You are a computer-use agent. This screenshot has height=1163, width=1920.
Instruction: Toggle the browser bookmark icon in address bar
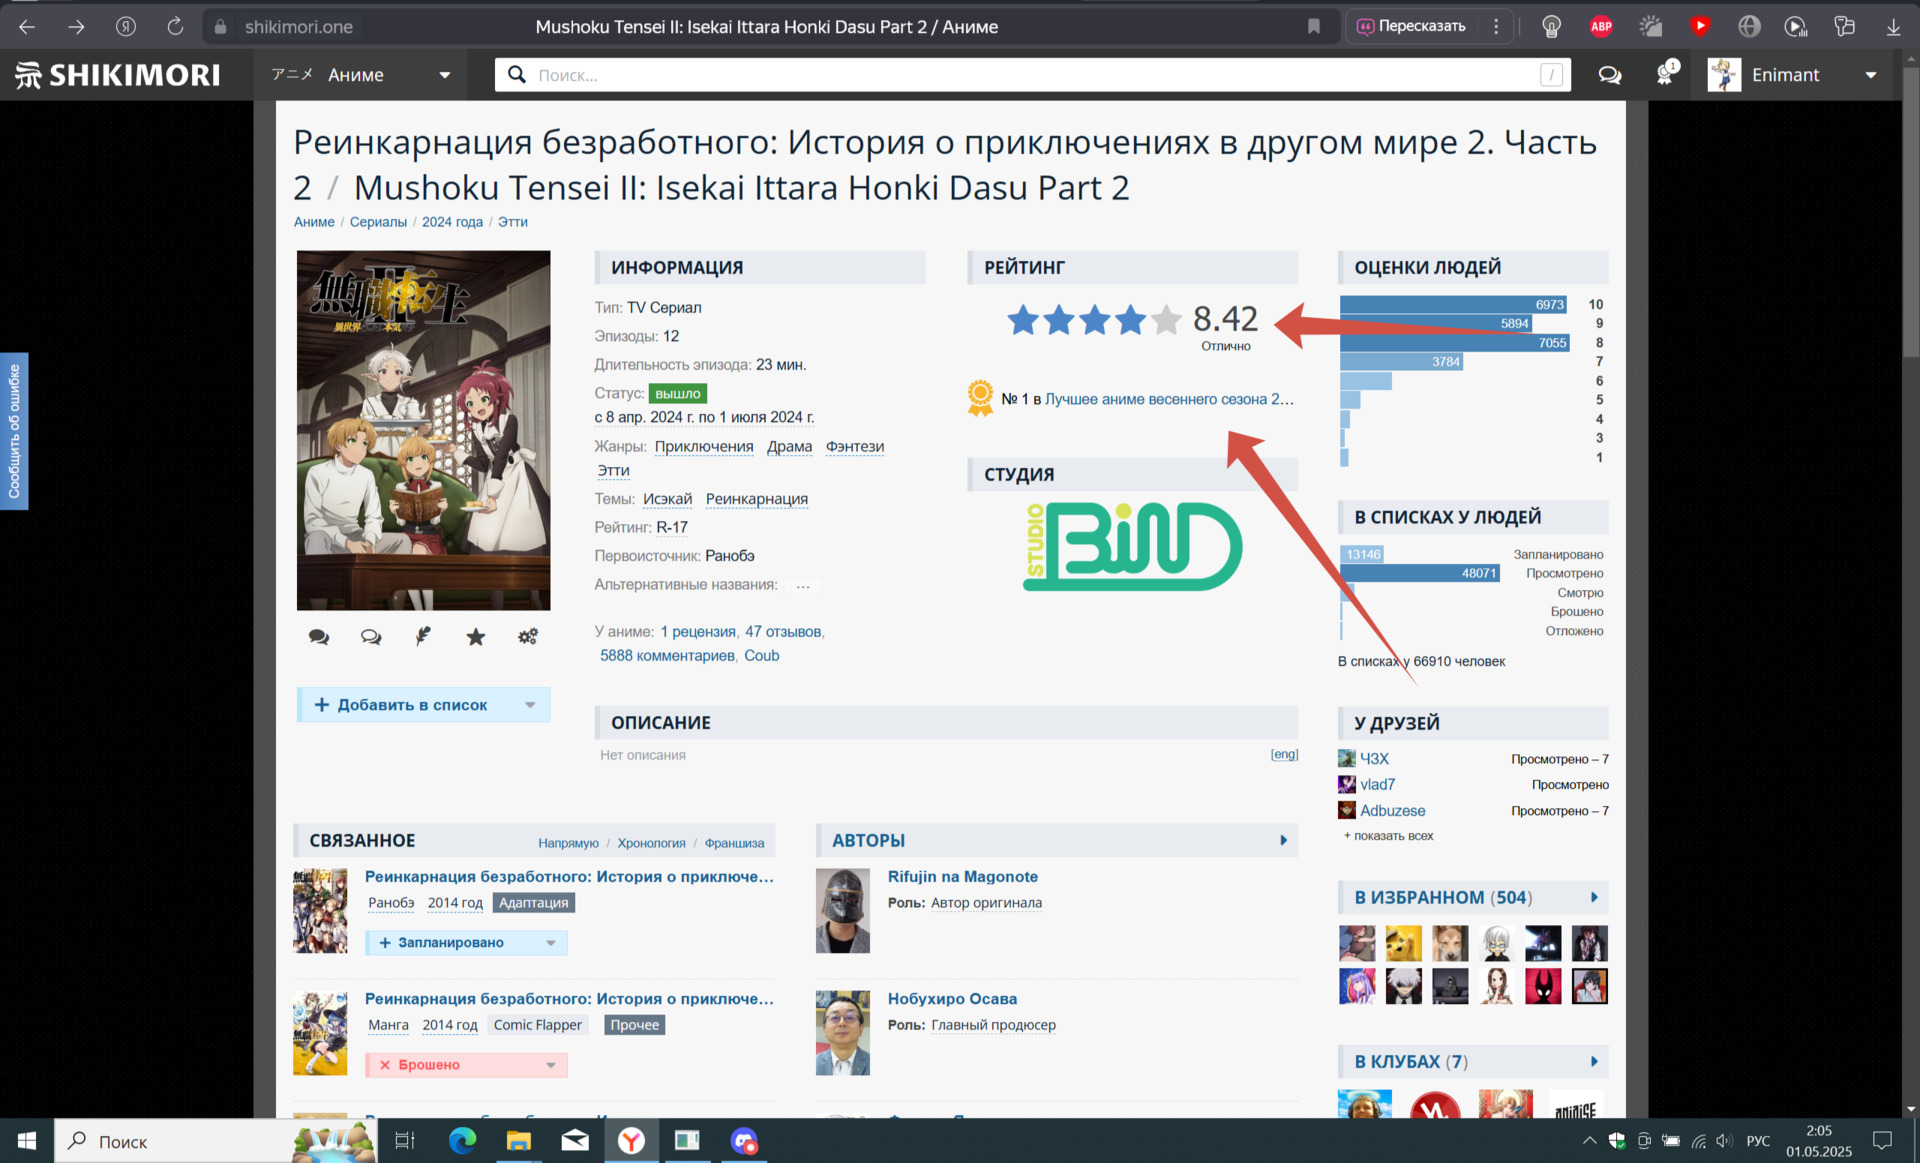pos(1314,27)
